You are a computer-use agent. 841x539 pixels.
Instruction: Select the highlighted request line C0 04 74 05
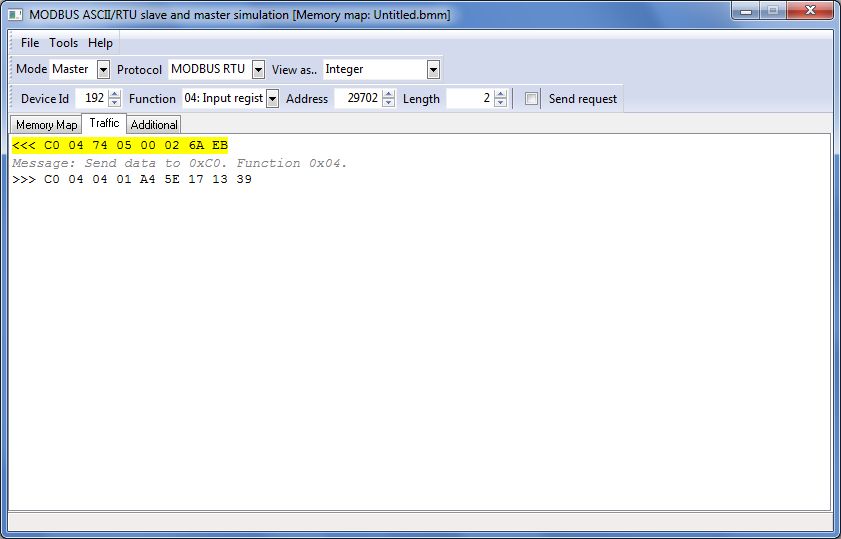pyautogui.click(x=120, y=145)
